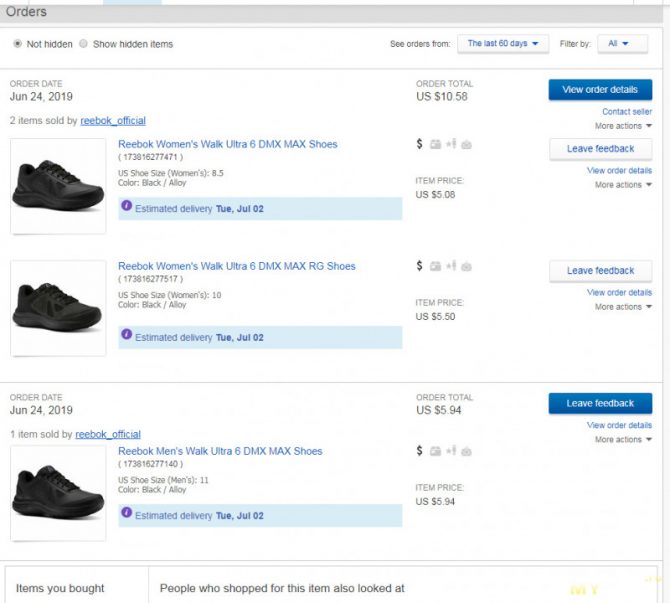Expand More actions for the $5.50 item
The width and height of the screenshot is (670, 603).
coord(623,307)
